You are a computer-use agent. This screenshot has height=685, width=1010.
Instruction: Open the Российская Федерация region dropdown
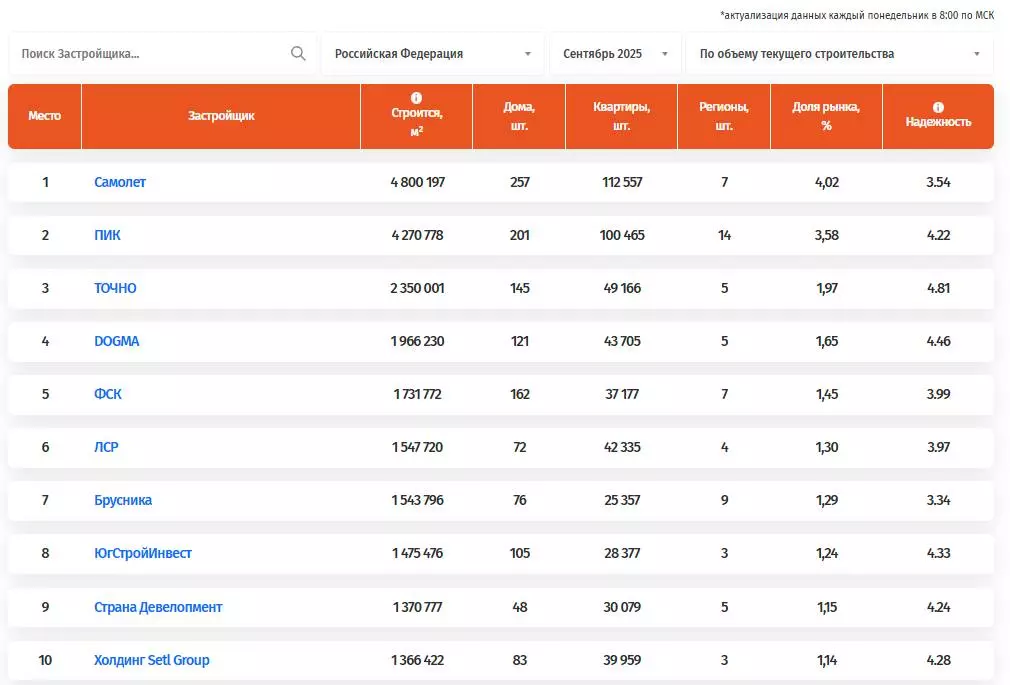(432, 54)
